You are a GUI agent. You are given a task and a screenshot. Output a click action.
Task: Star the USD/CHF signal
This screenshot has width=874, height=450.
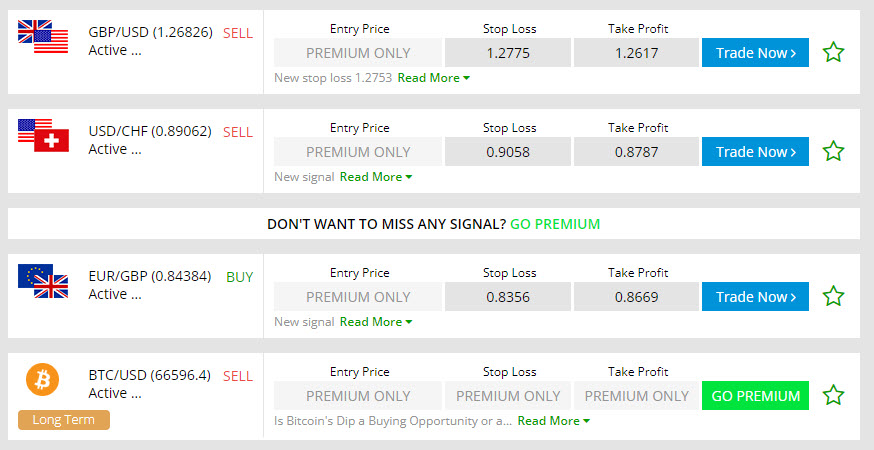pos(833,152)
